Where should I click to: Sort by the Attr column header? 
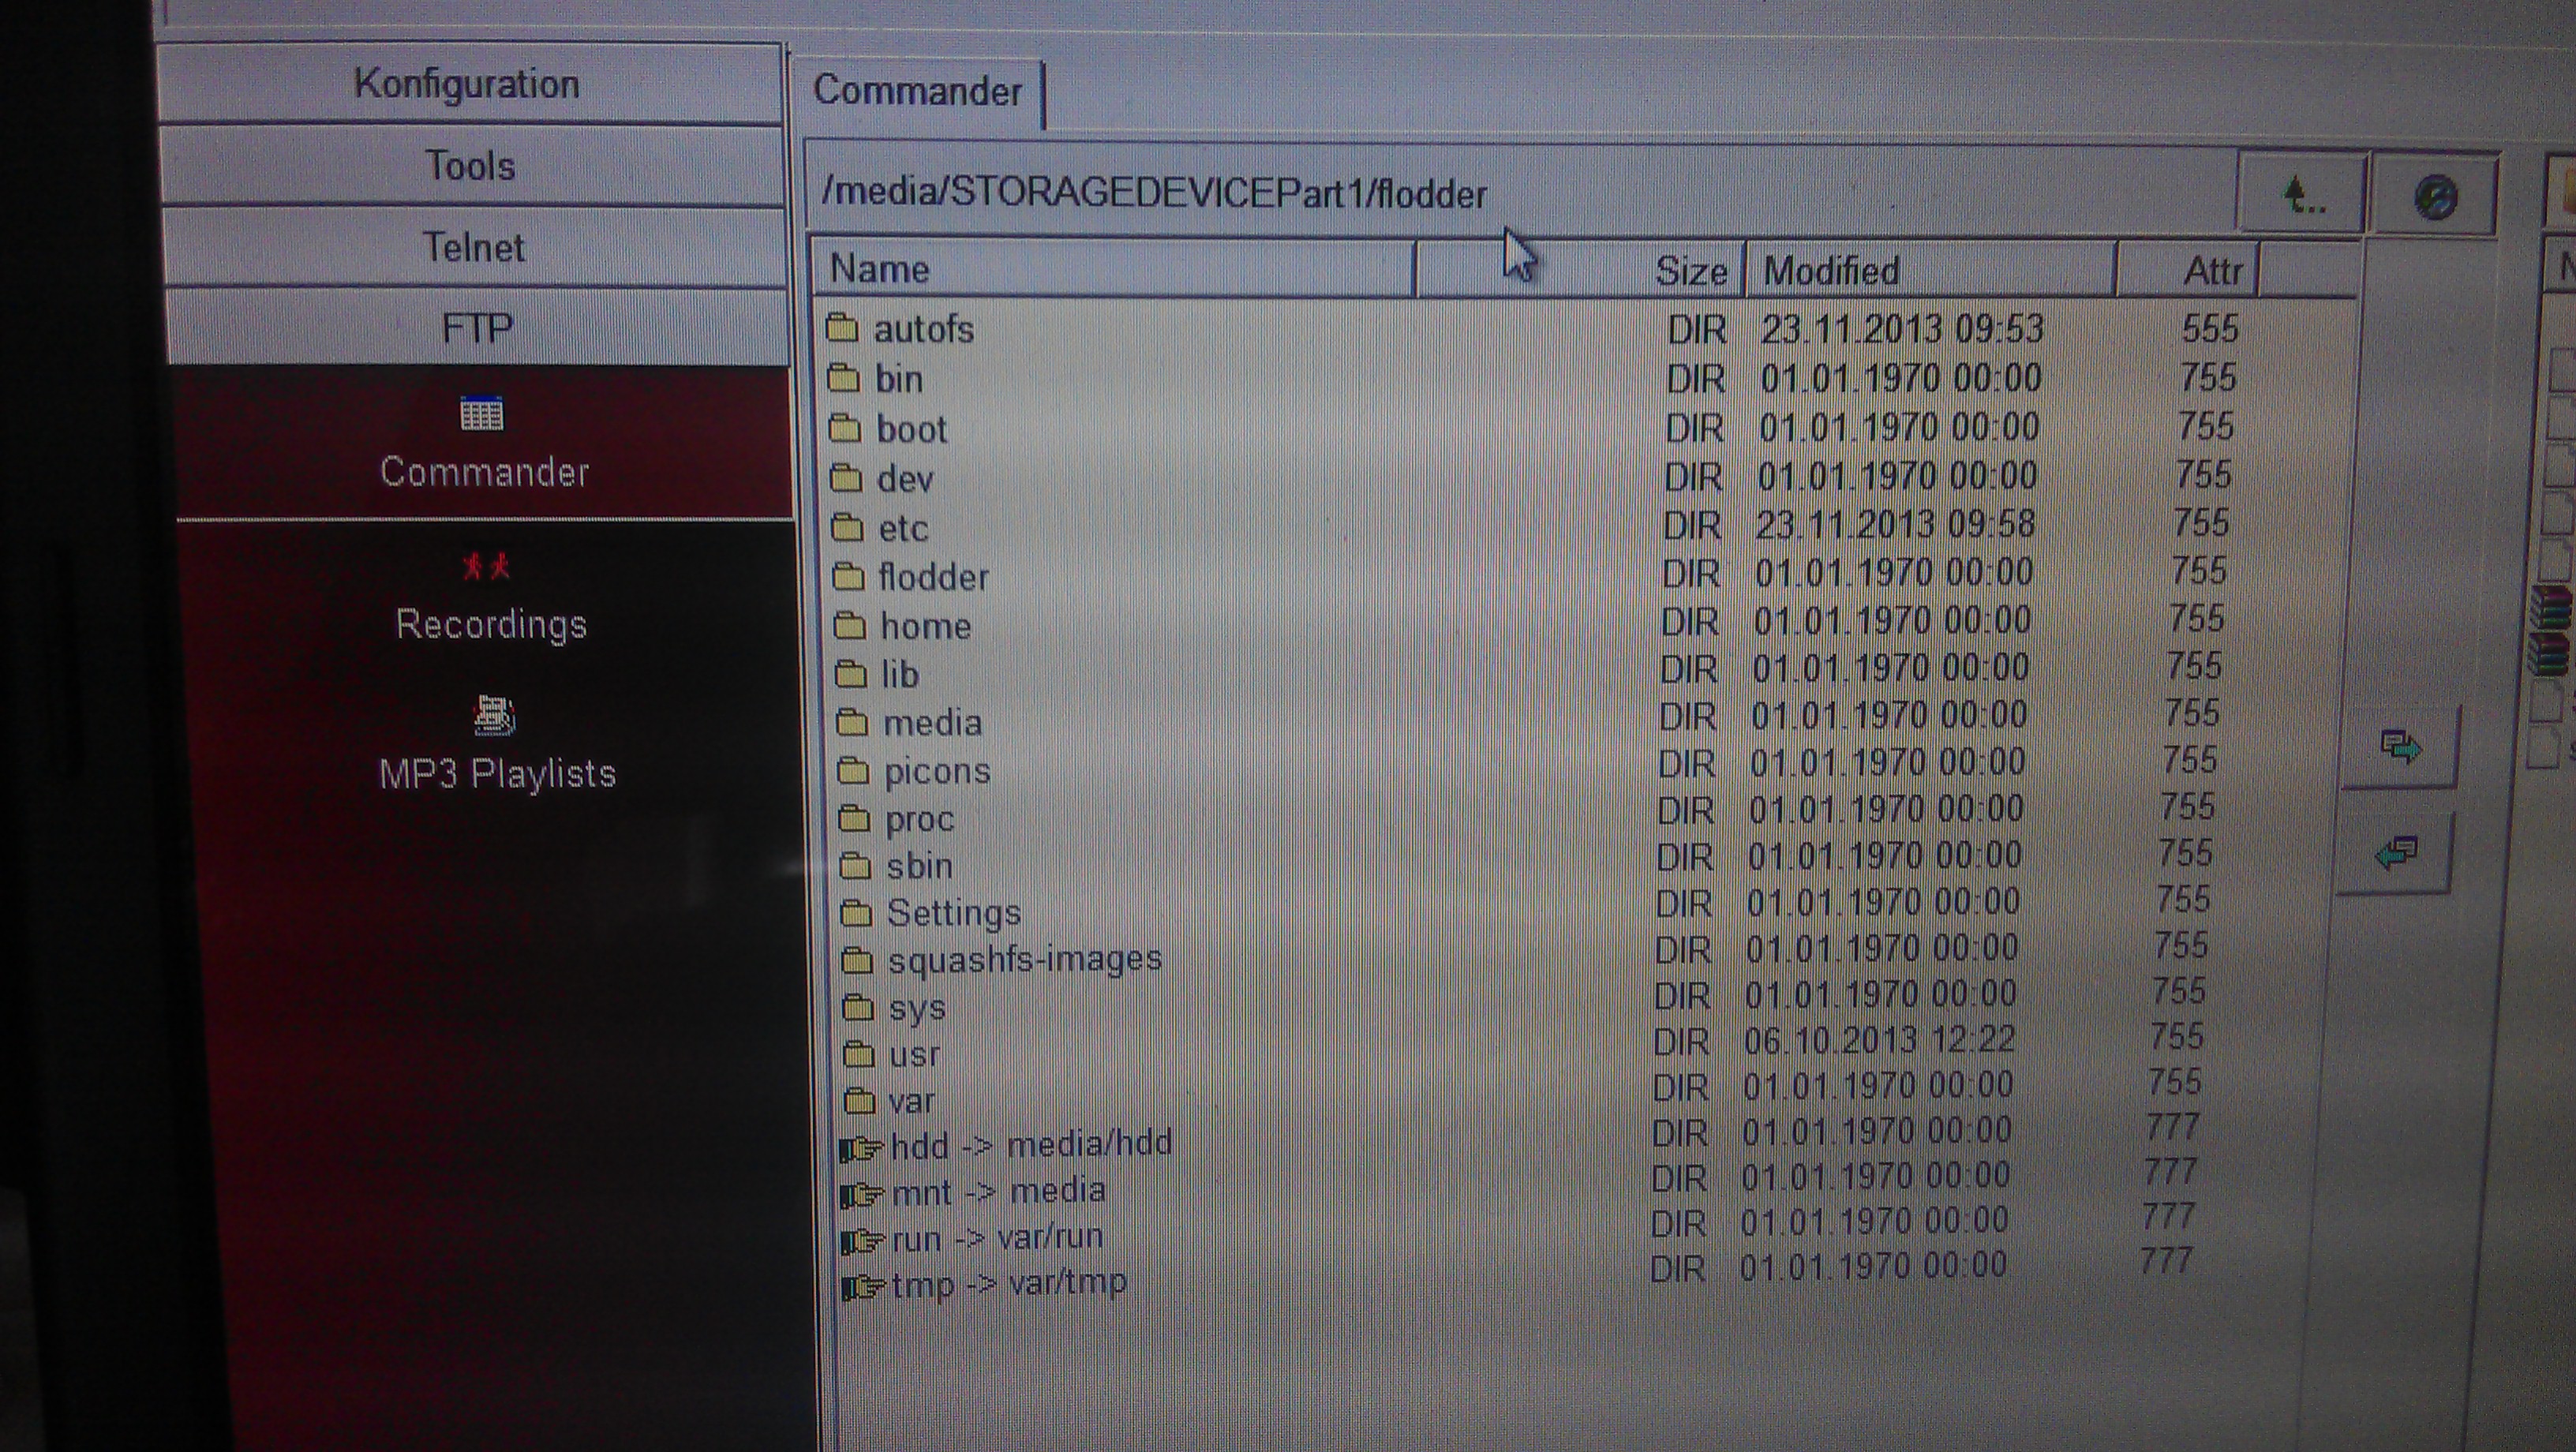point(2188,270)
